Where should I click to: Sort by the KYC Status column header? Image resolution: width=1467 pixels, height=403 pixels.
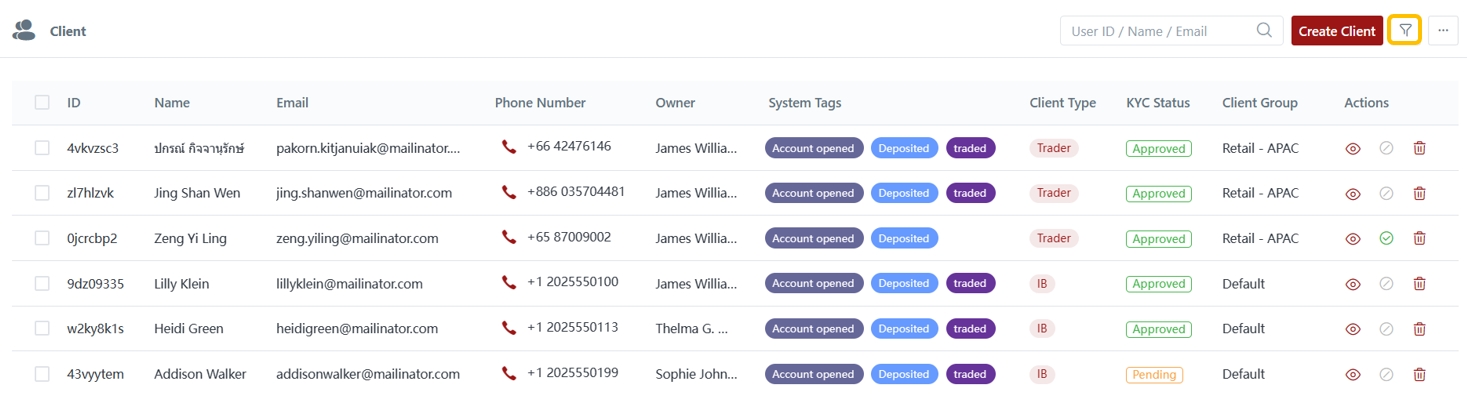pos(1157,103)
